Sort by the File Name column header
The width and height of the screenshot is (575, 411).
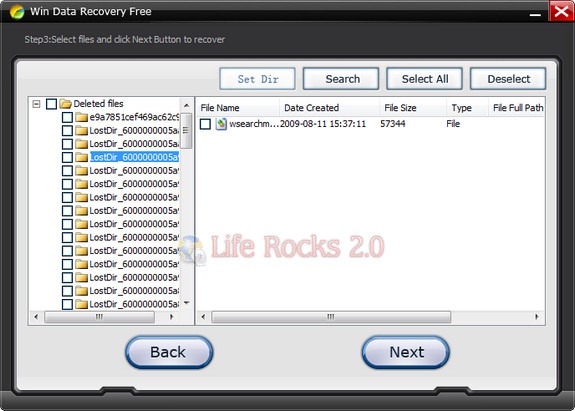pos(238,108)
